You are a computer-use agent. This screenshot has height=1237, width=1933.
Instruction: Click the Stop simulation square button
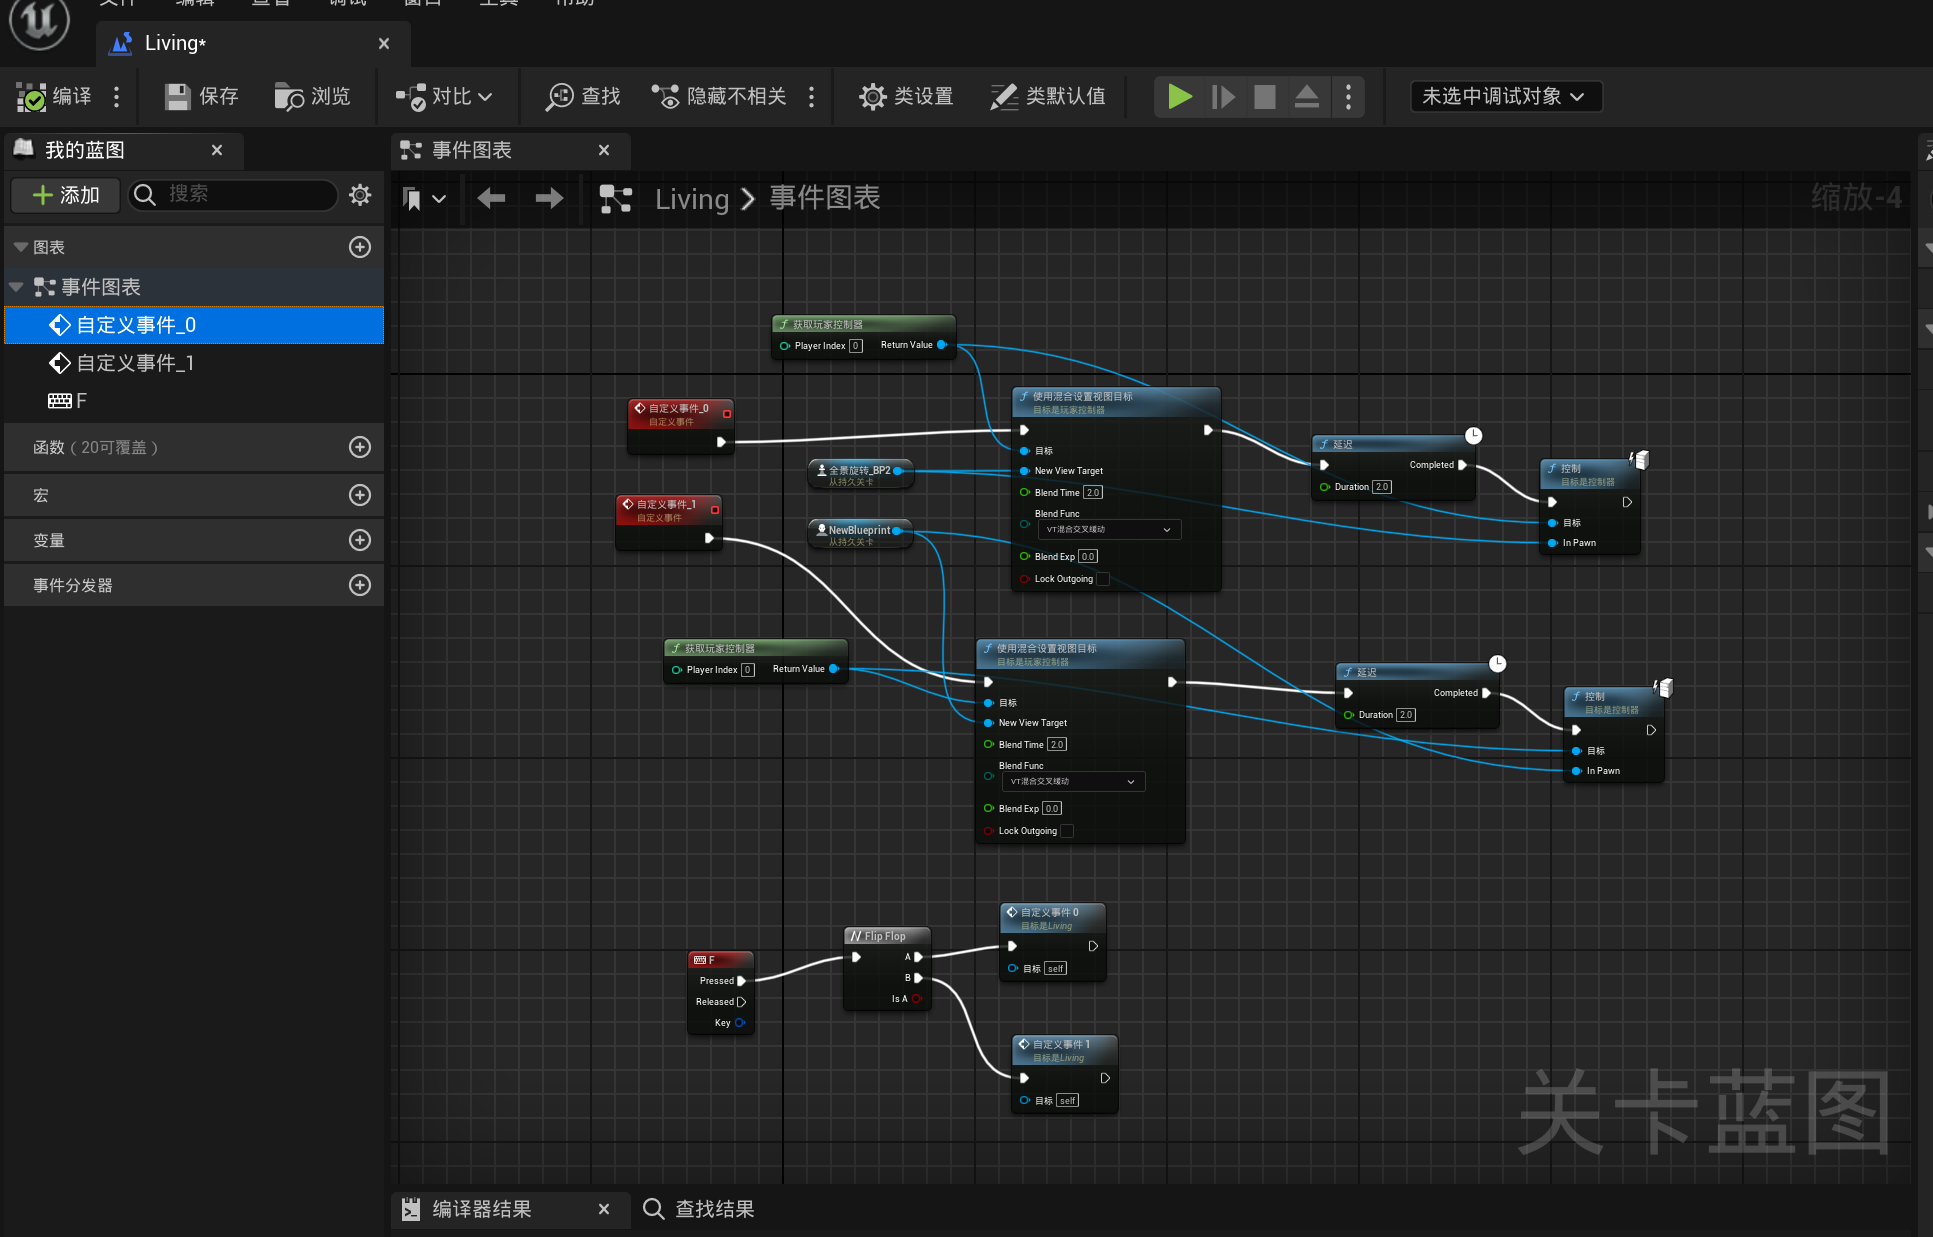point(1264,97)
